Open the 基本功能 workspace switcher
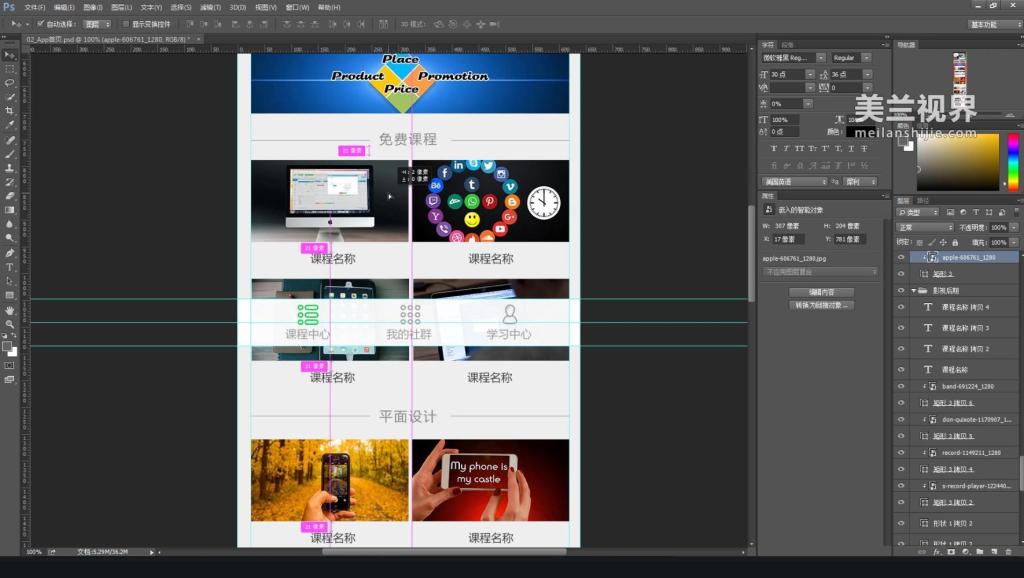The height and width of the screenshot is (578, 1024). point(995,24)
